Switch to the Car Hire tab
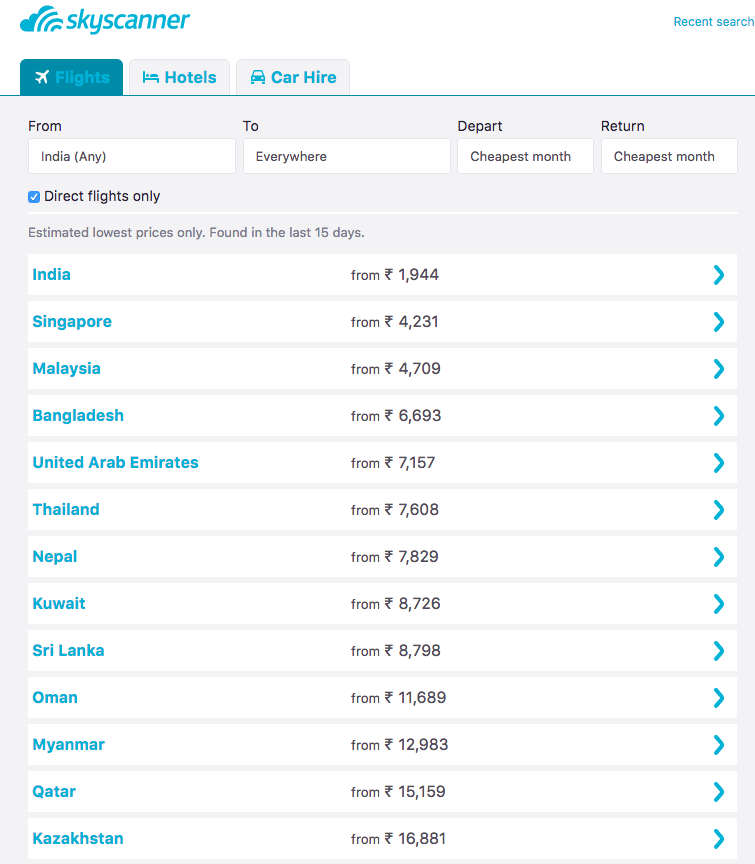Screen dimensions: 755x864 click(293, 77)
